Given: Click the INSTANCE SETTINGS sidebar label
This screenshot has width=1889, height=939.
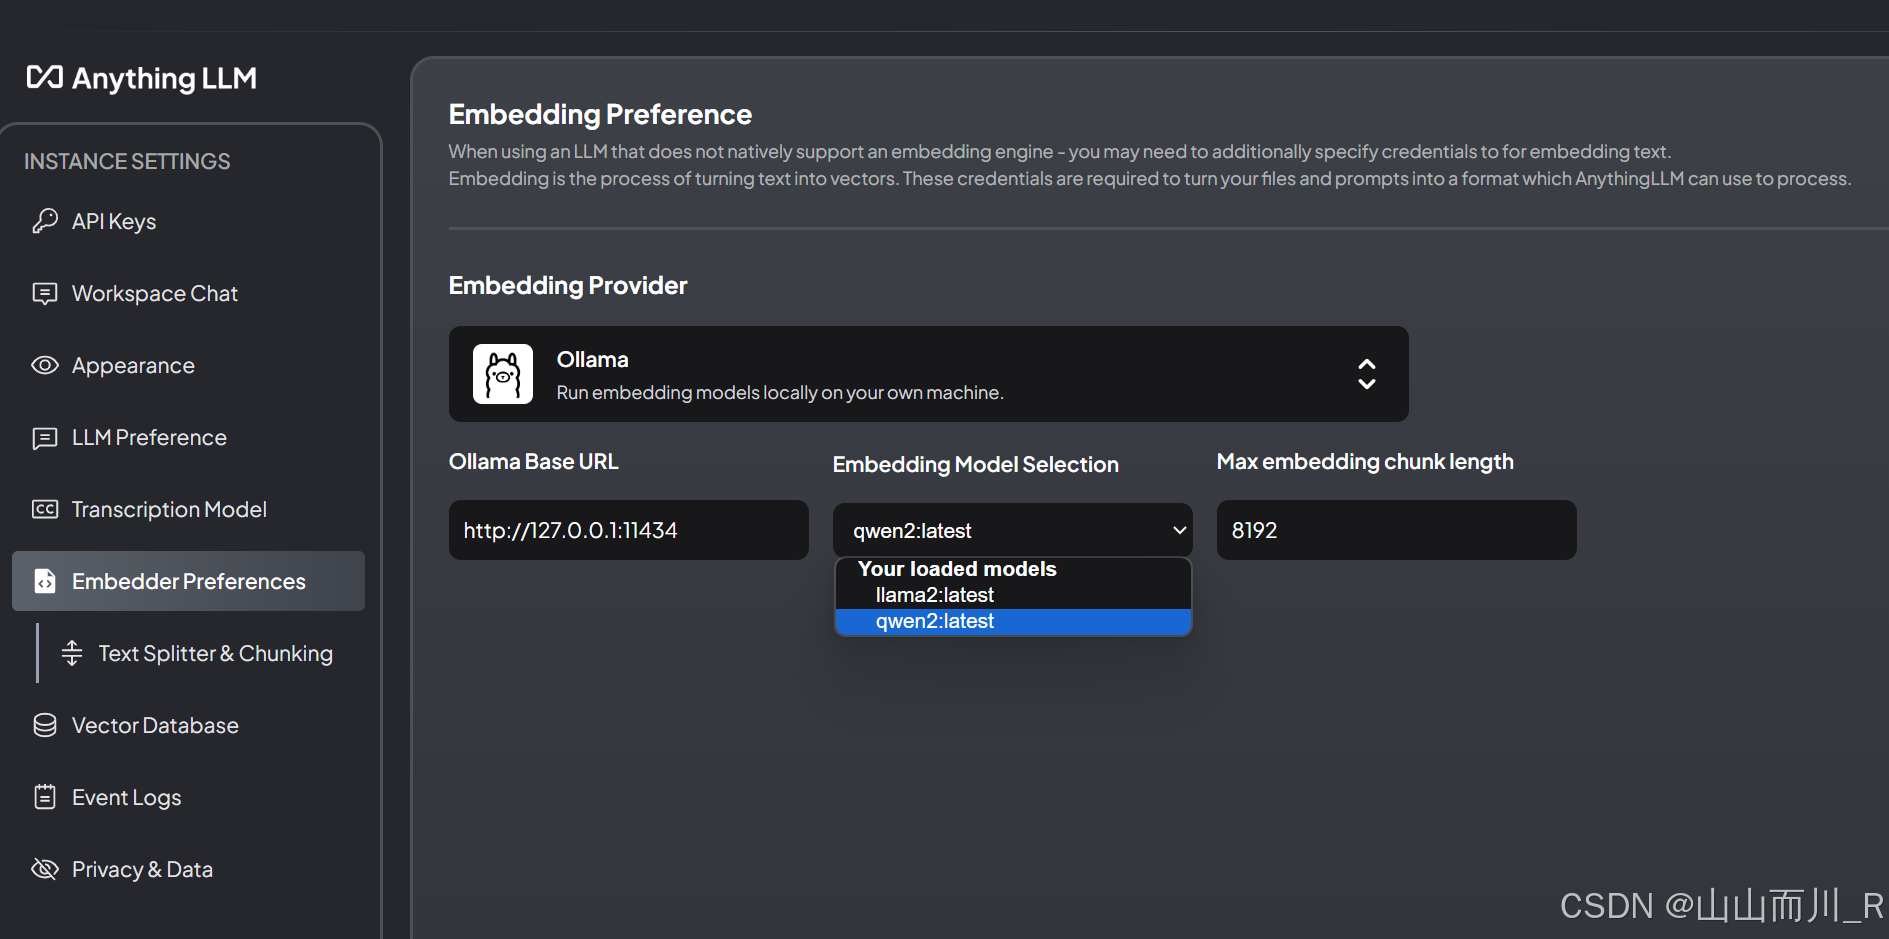Looking at the screenshot, I should click(x=127, y=161).
